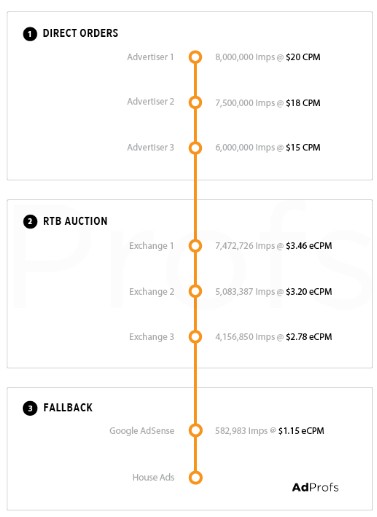Select the Exchange 3 orange node
The height and width of the screenshot is (517, 377).
[195, 336]
